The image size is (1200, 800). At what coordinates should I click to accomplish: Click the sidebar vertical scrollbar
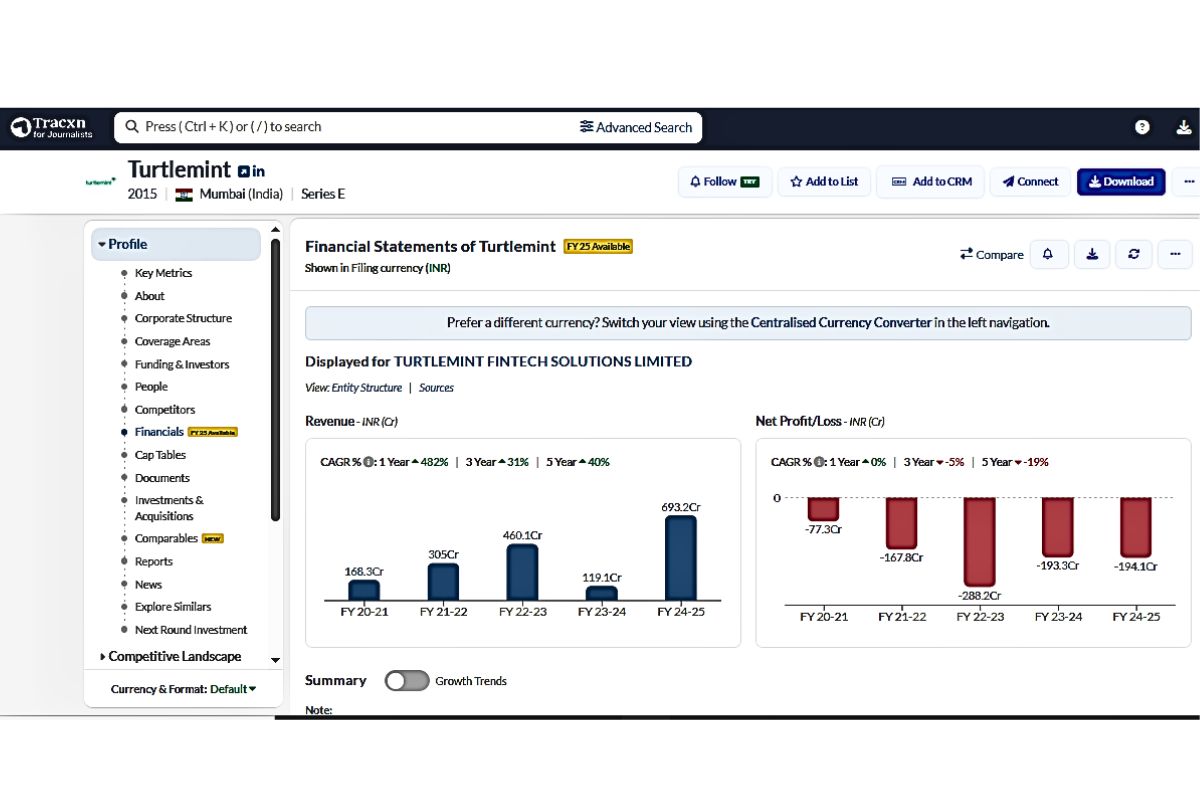click(x=276, y=380)
